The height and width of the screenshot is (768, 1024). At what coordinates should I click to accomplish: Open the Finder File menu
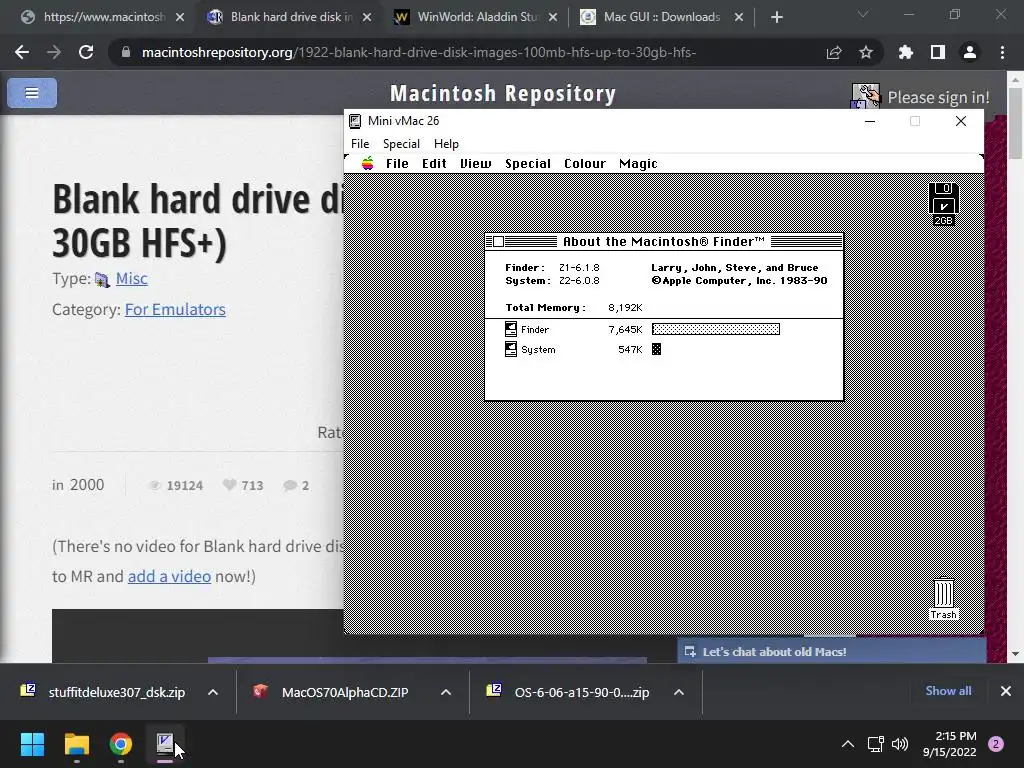coord(397,164)
